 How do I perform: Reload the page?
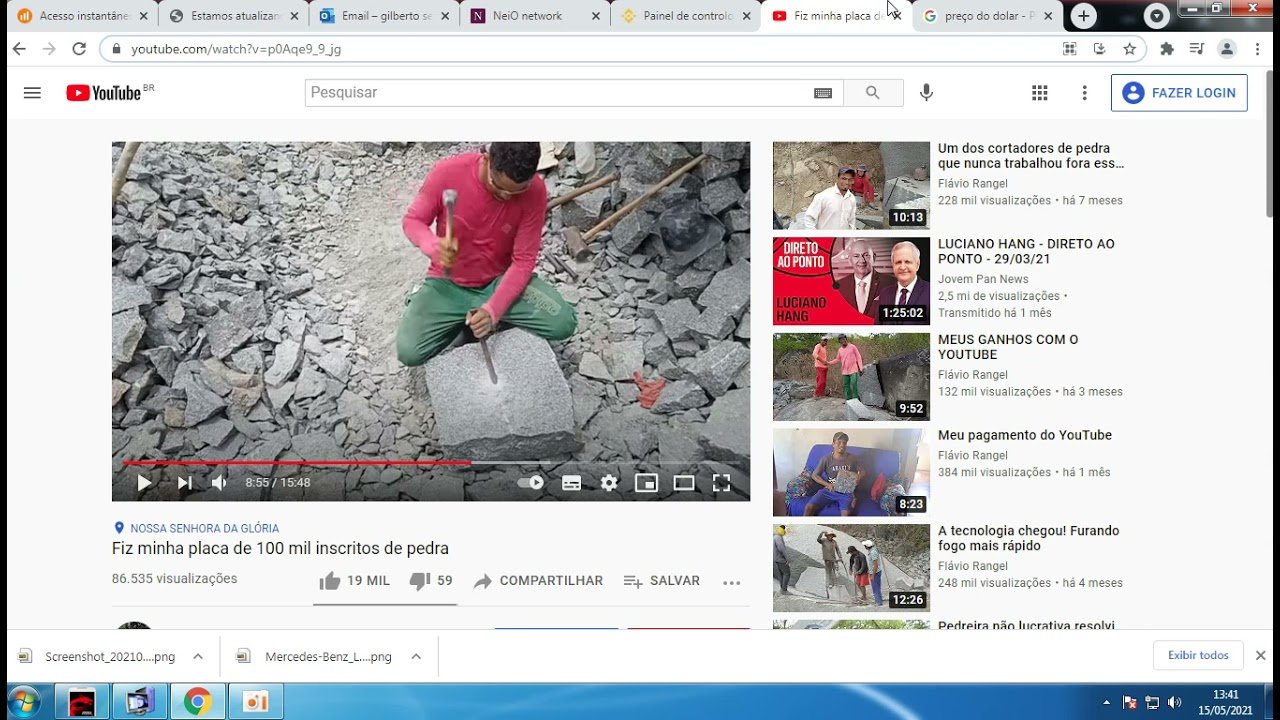coord(79,49)
